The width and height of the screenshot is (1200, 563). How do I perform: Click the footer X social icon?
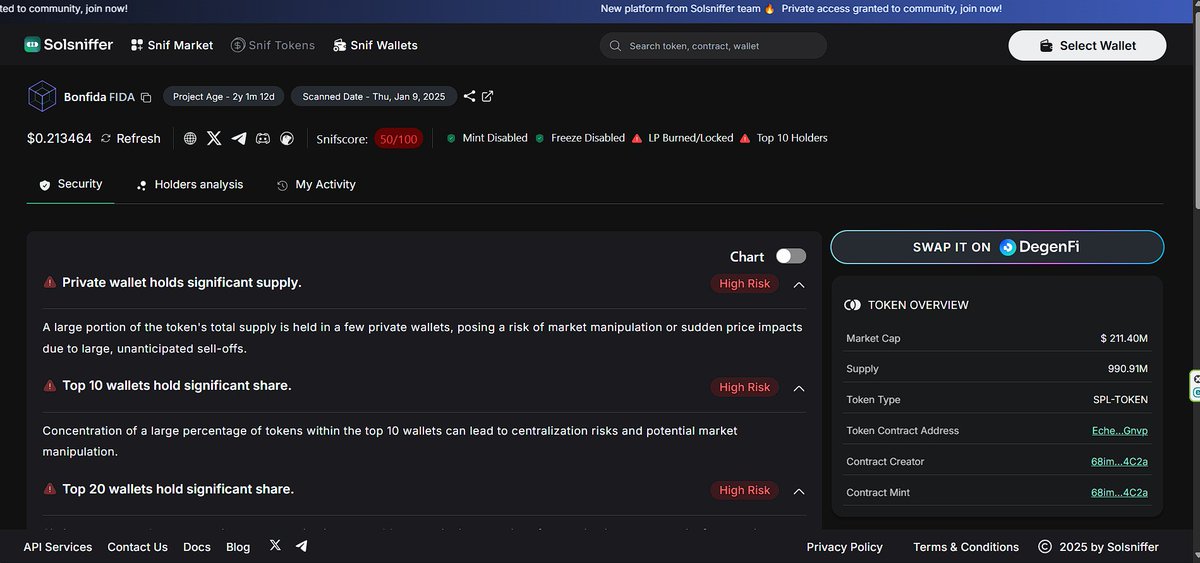(275, 546)
